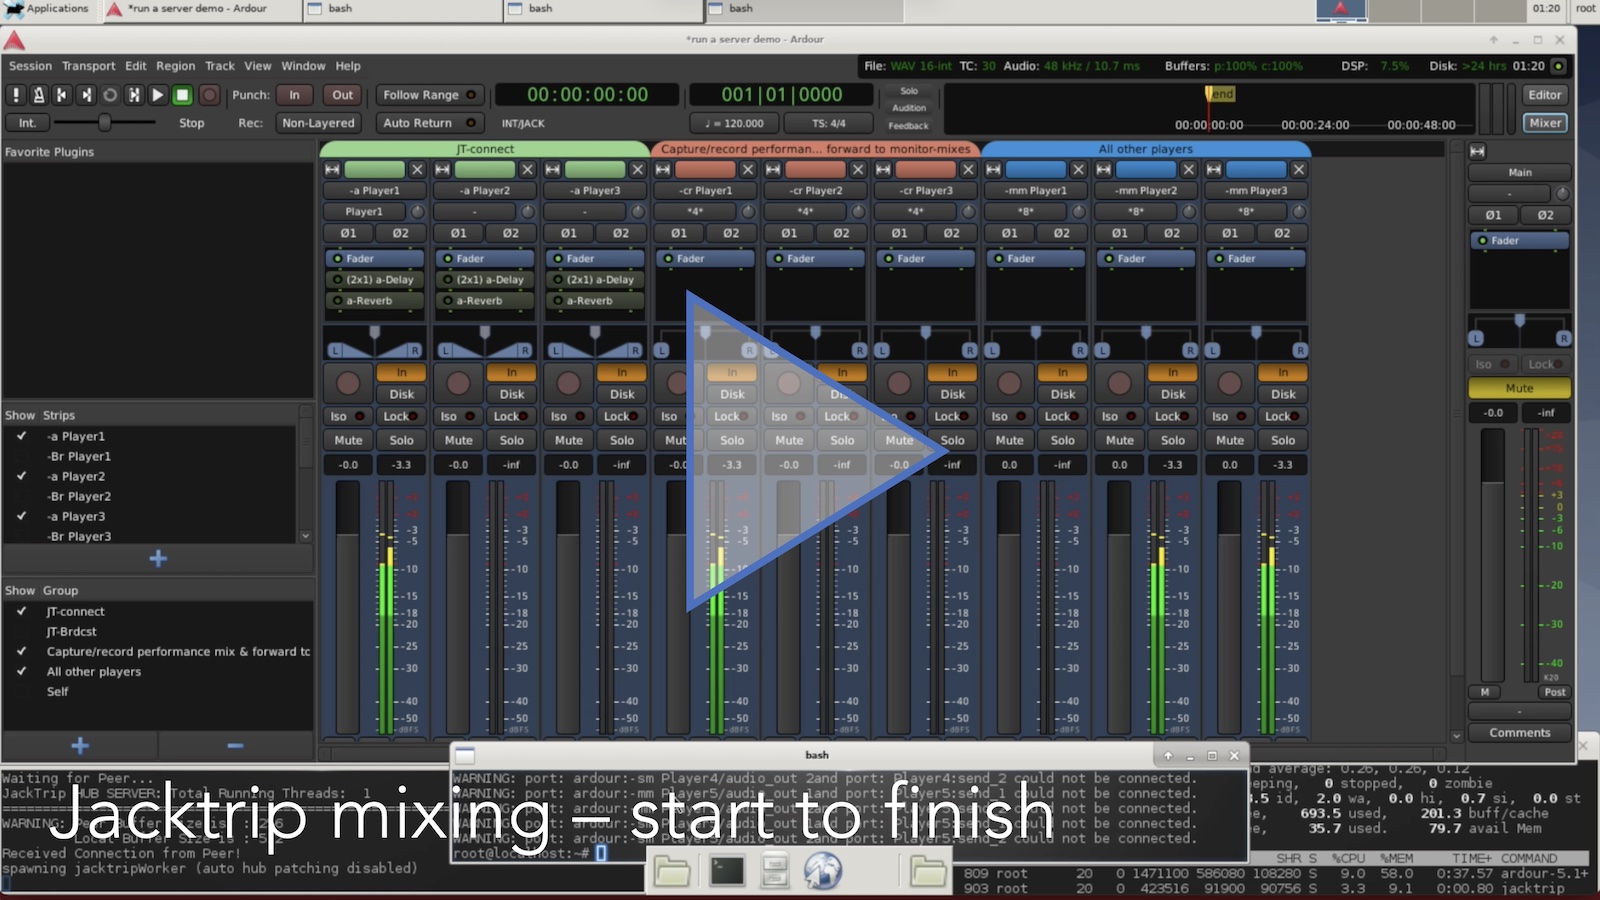Enable Solo on the -cr Player1 strip
The width and height of the screenshot is (1600, 900).
pos(732,440)
